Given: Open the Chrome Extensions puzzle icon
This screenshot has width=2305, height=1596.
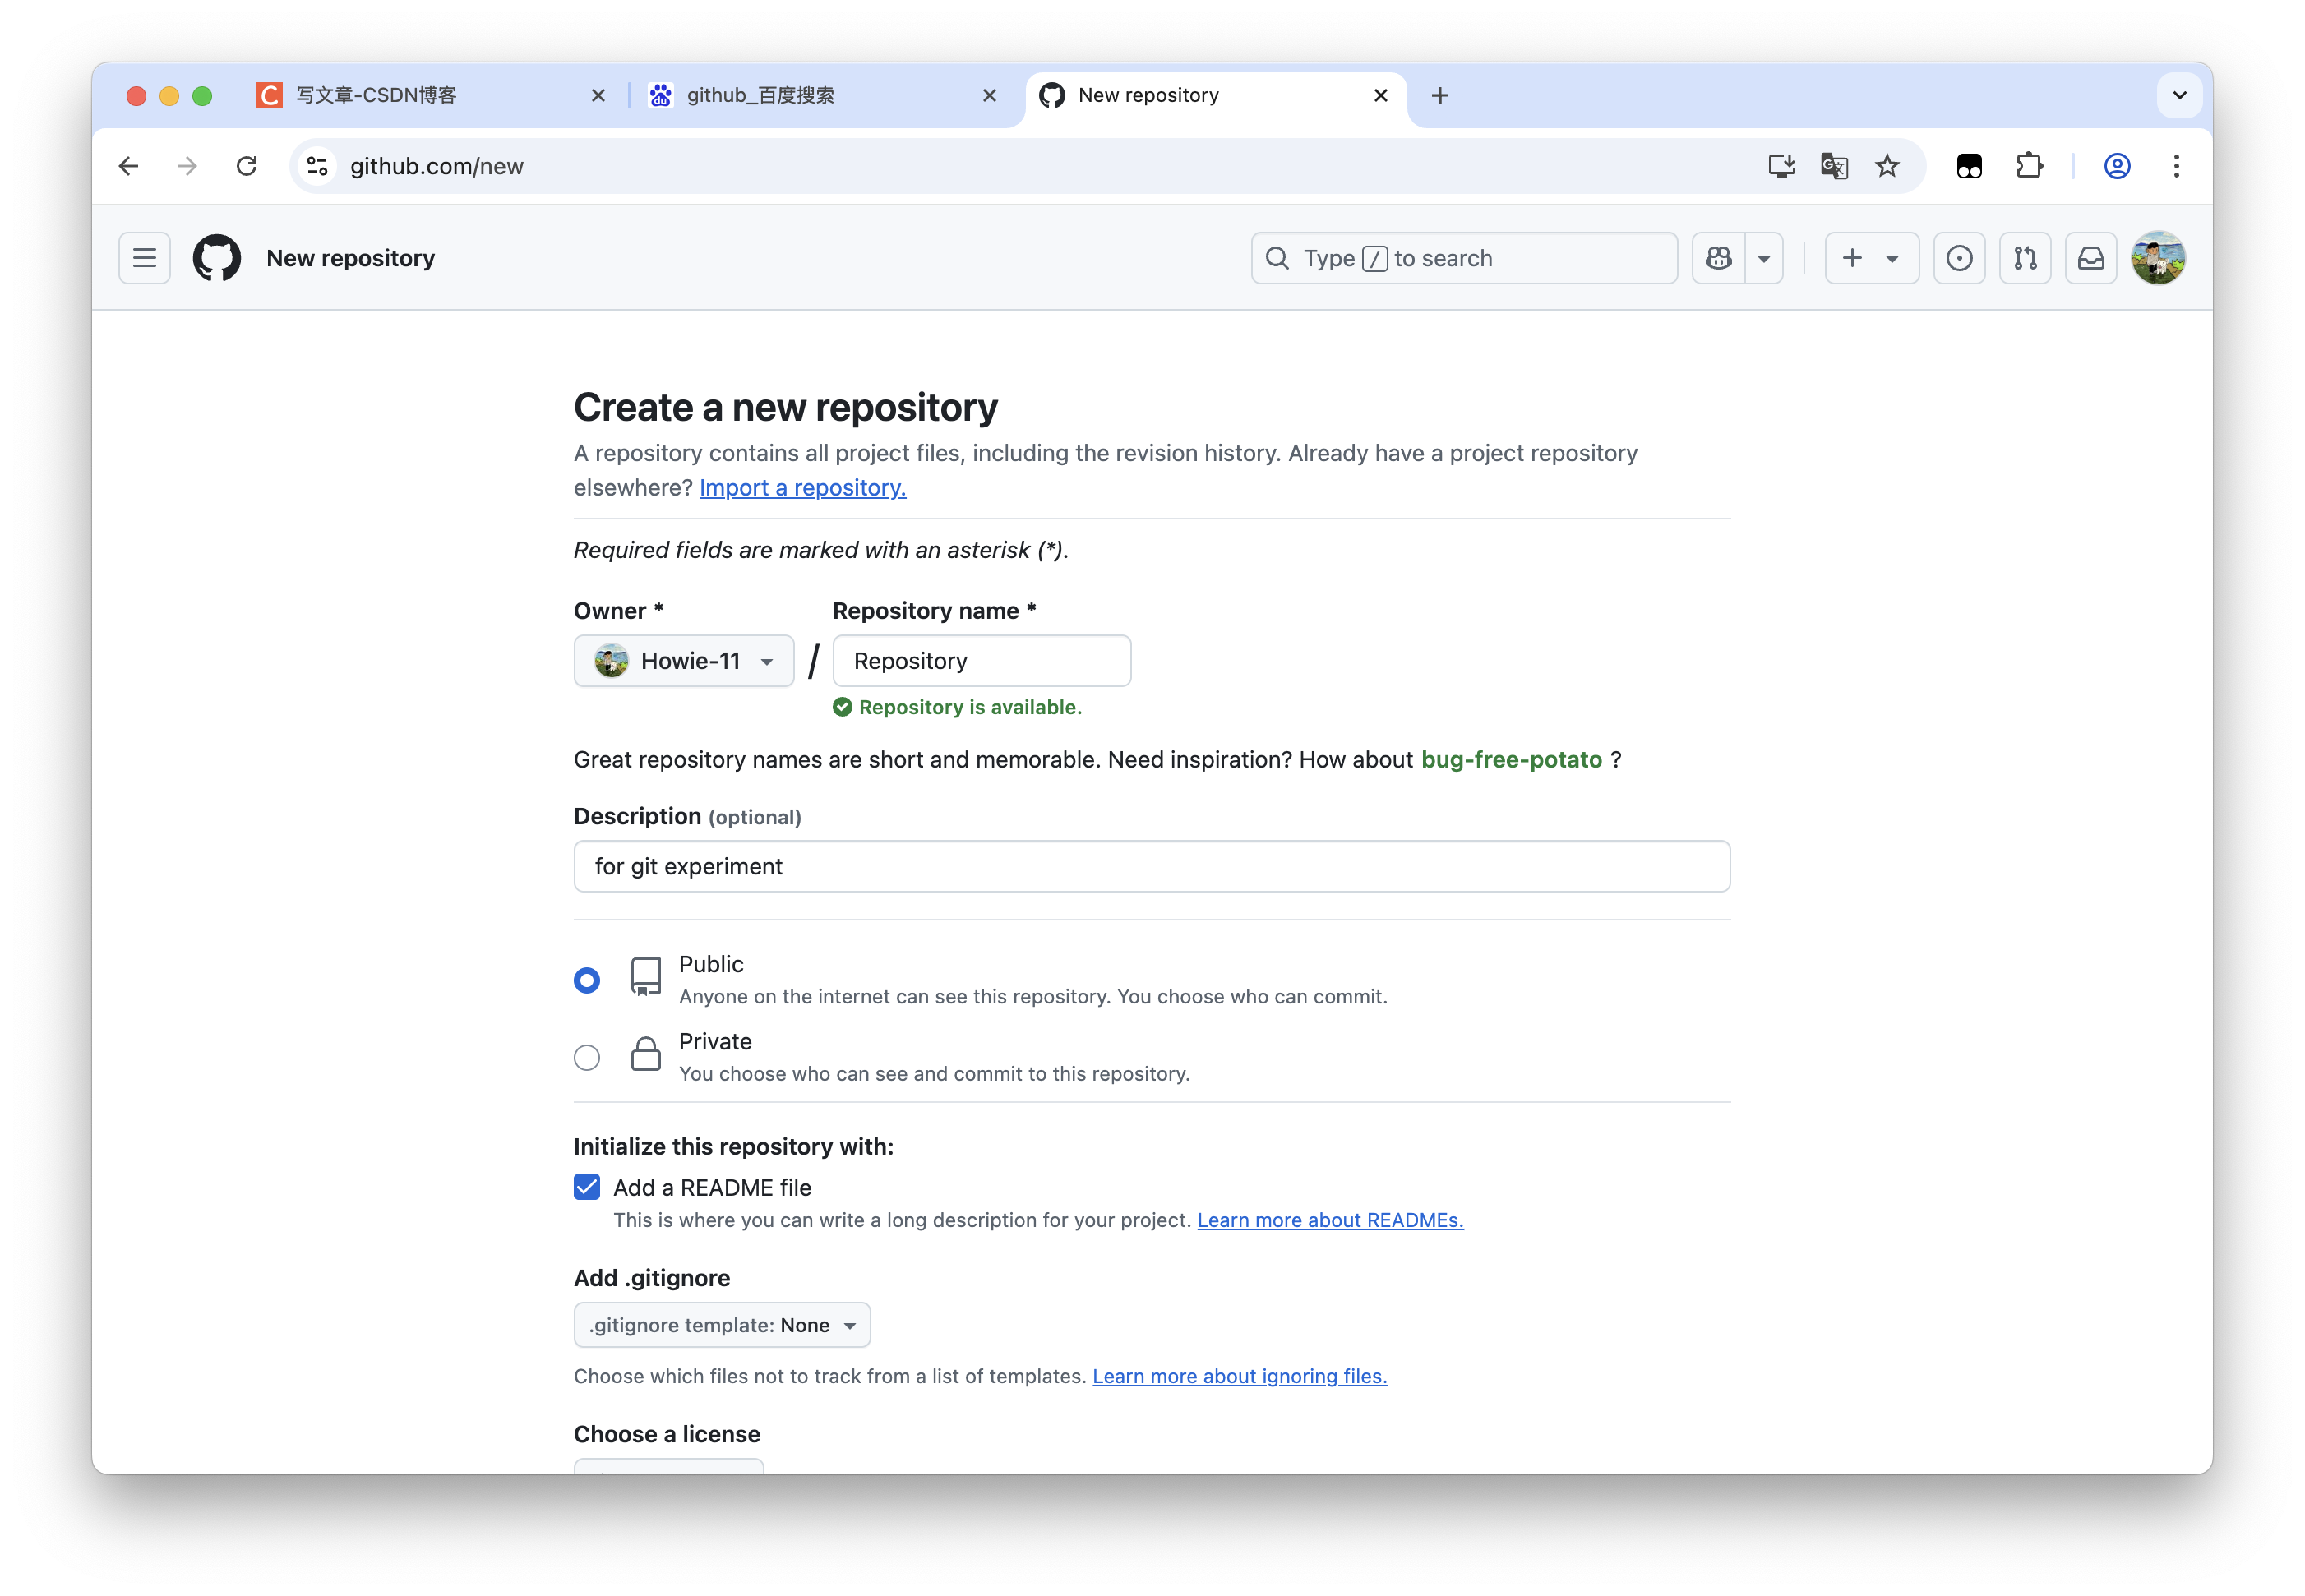Looking at the screenshot, I should pos(2029,166).
